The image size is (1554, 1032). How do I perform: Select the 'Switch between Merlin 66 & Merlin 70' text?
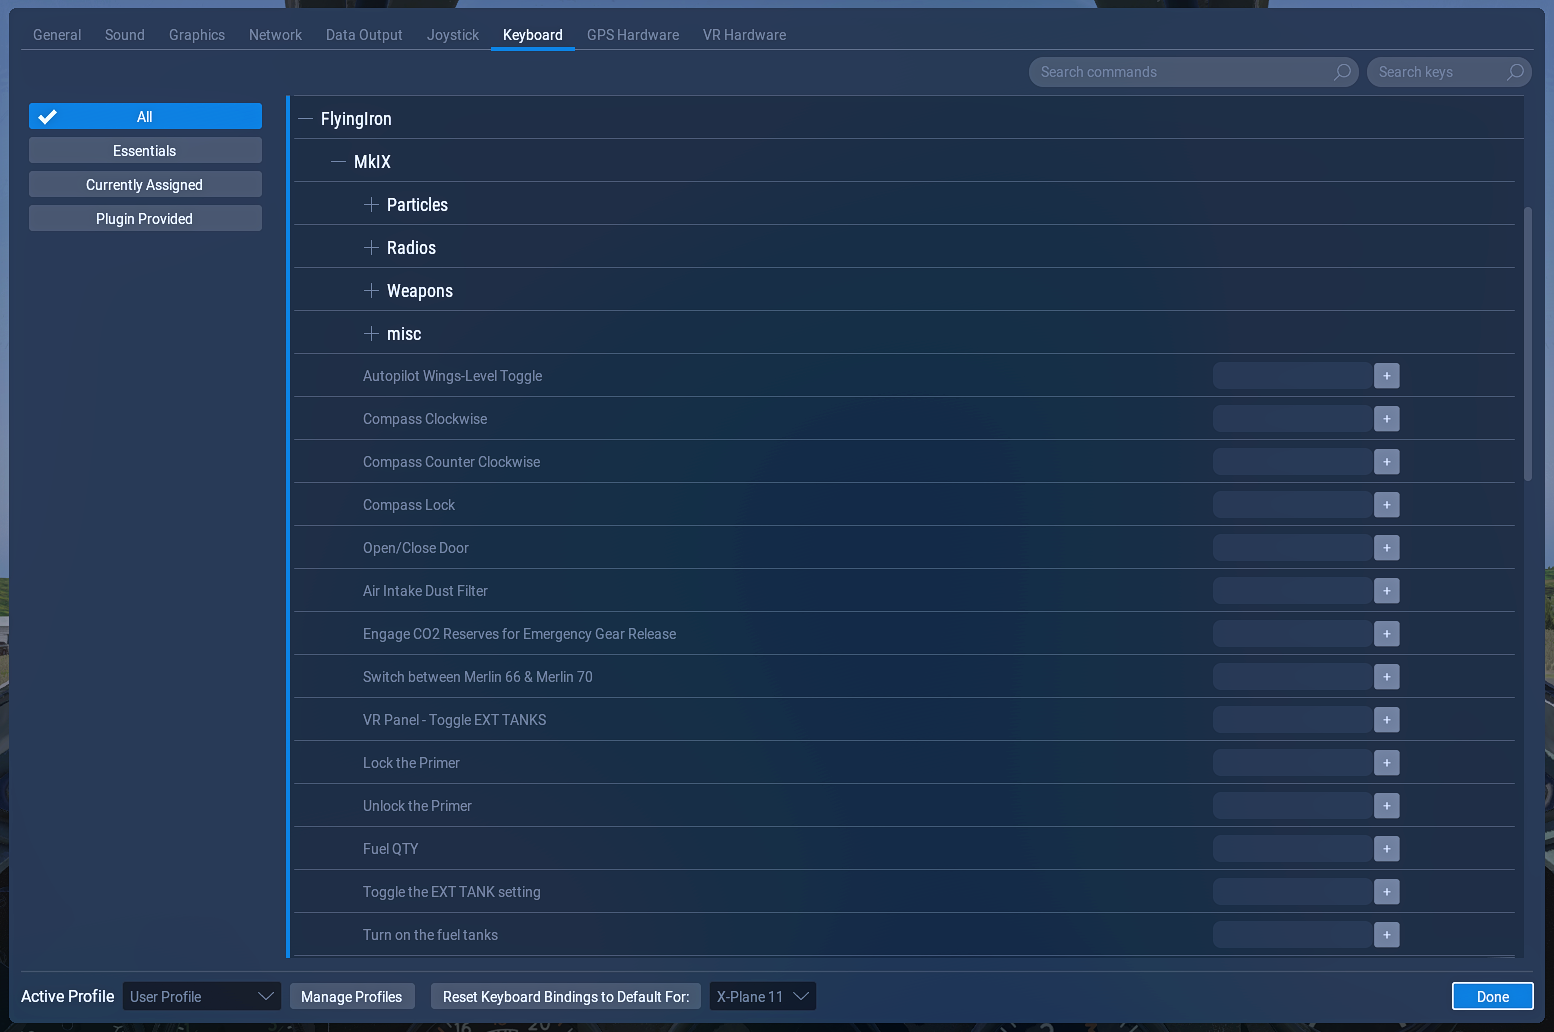478,677
